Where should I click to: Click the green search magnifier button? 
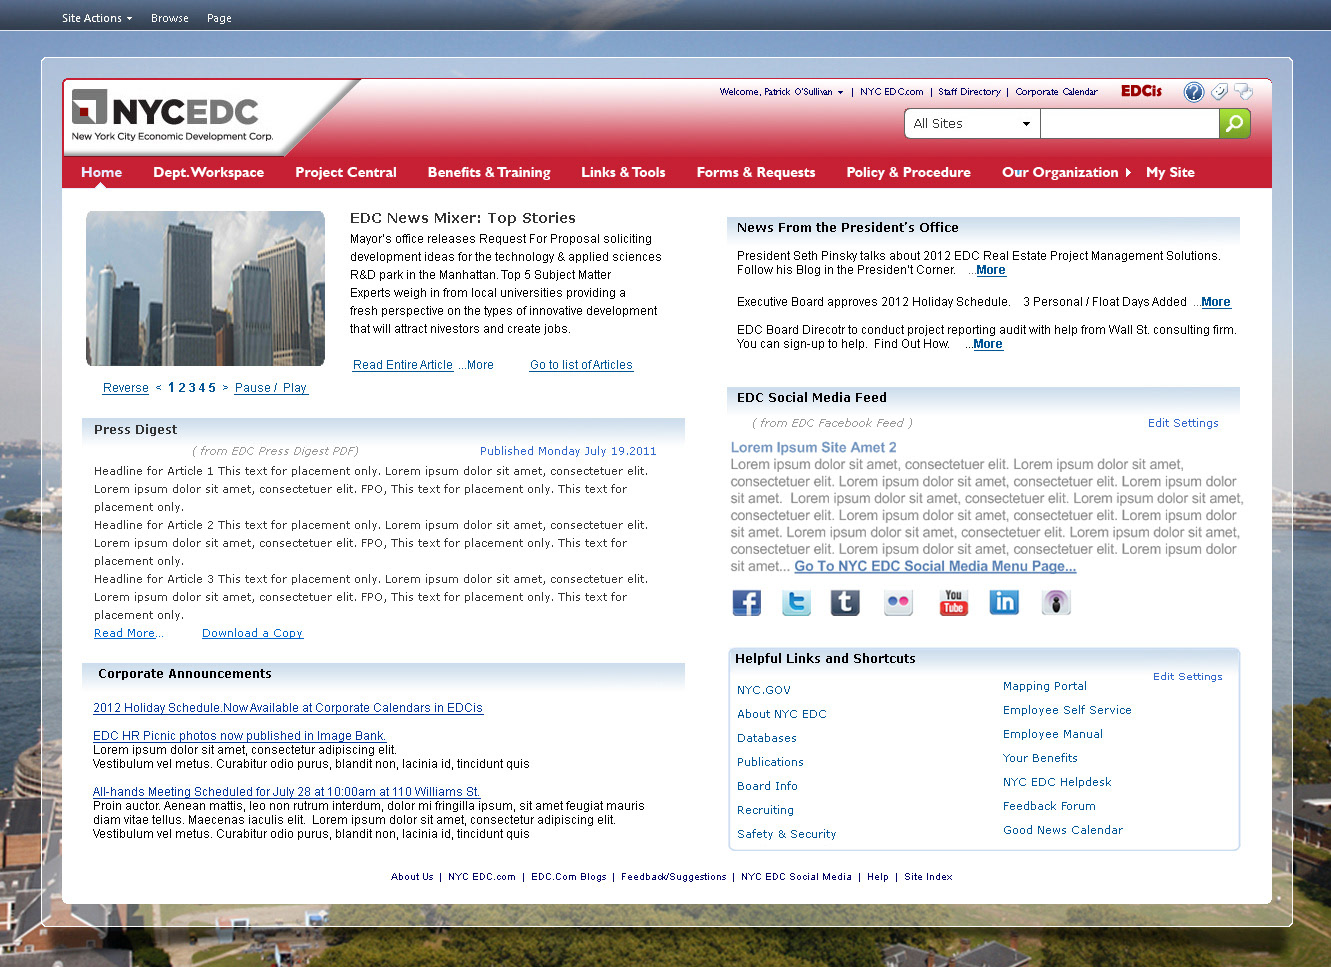1235,123
